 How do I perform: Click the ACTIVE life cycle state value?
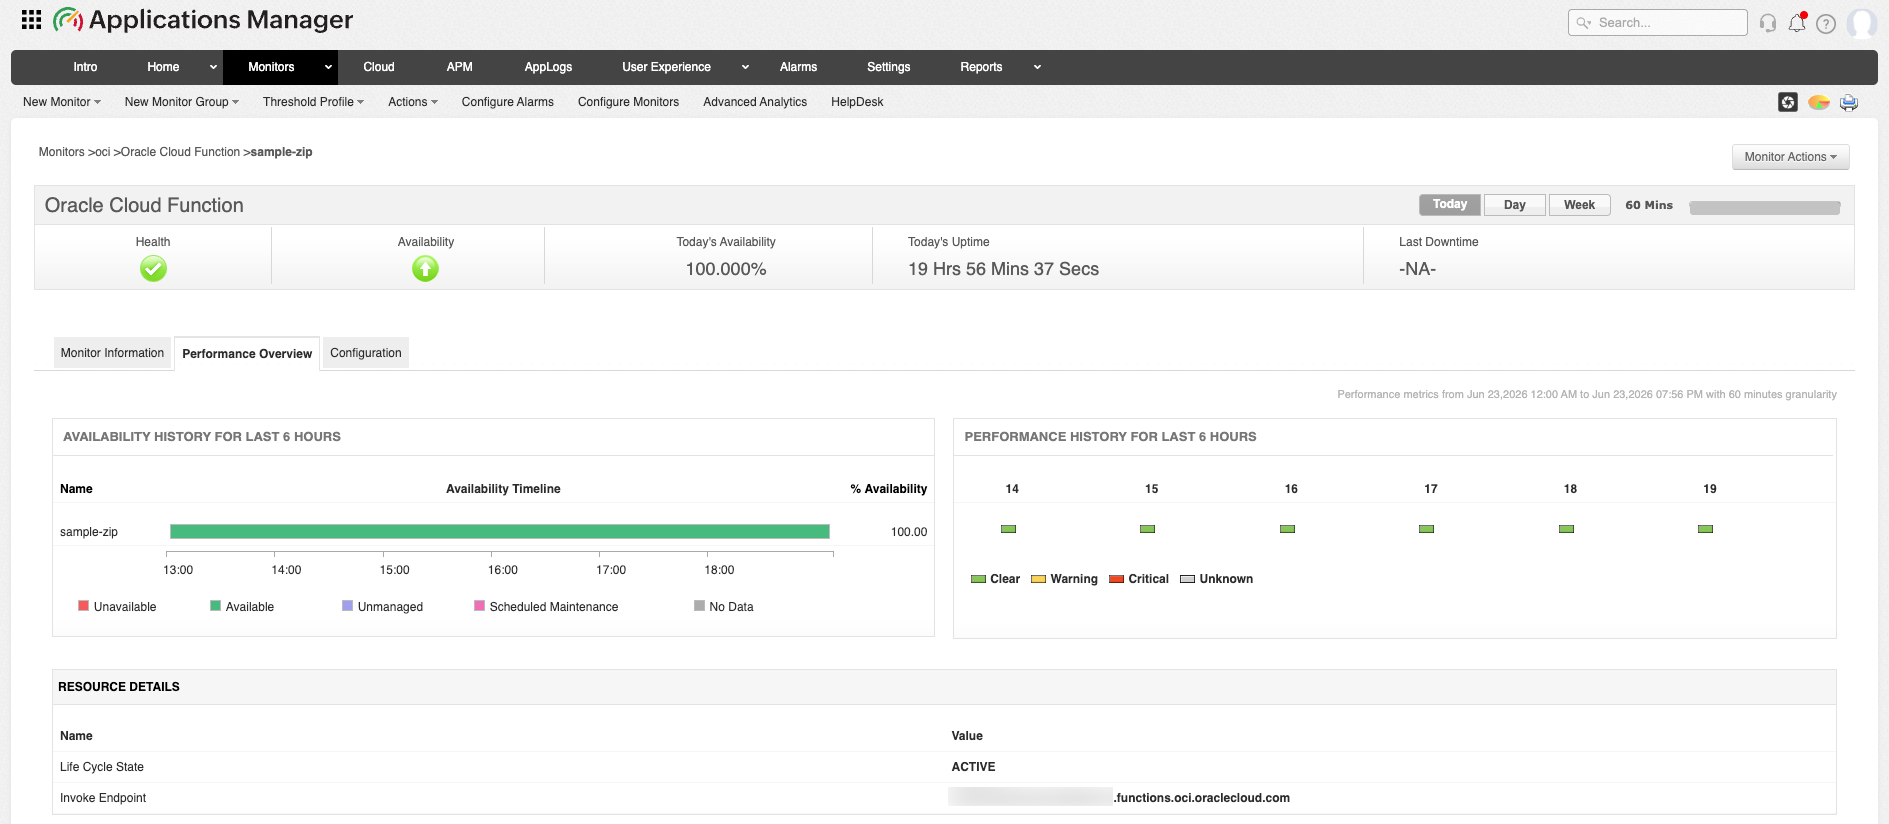pos(973,767)
